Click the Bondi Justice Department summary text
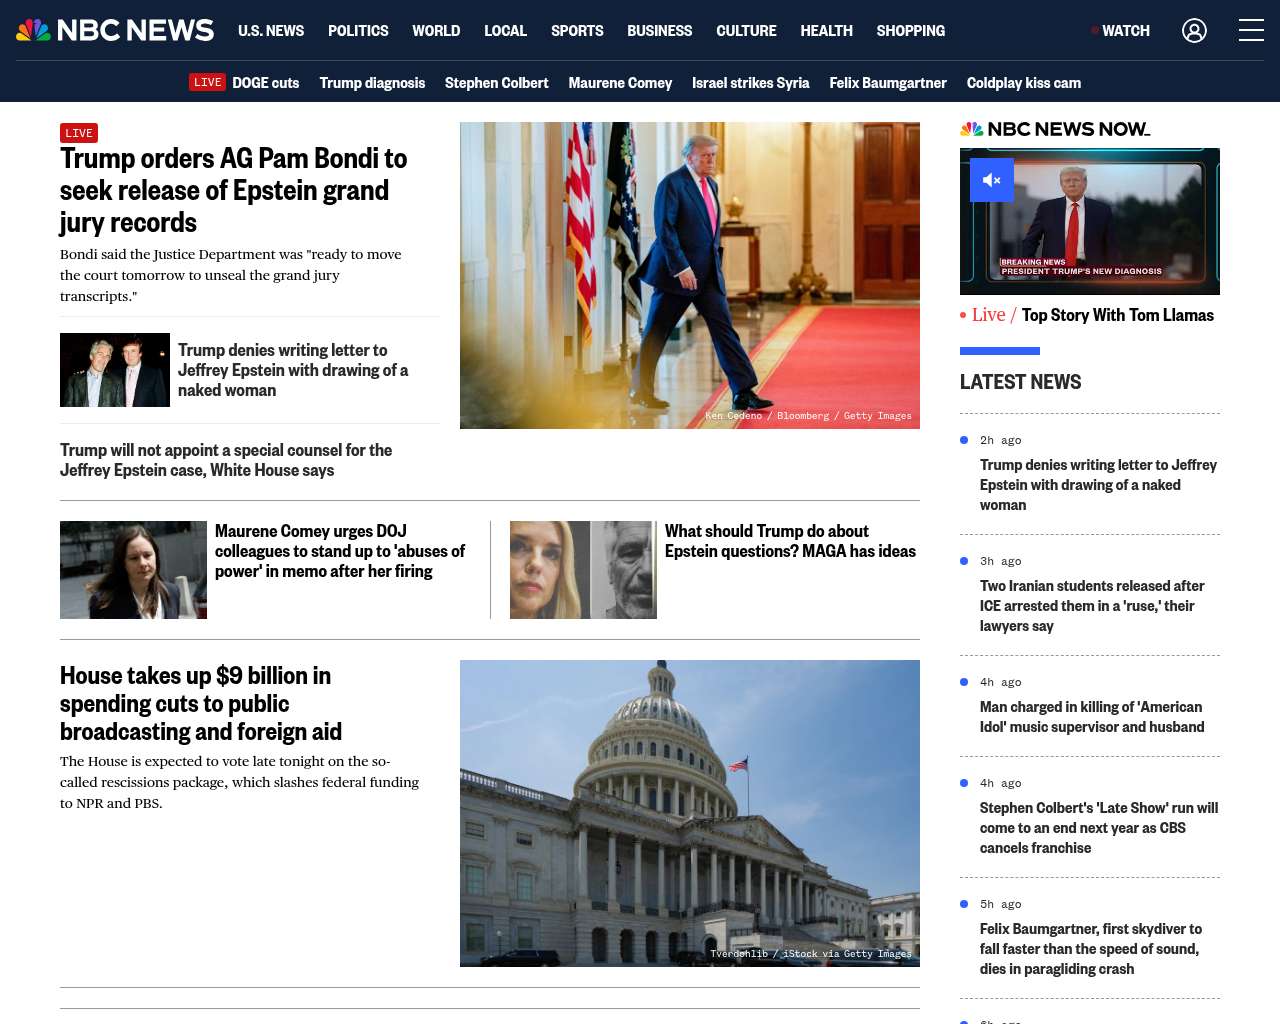This screenshot has width=1280, height=1024. point(231,275)
